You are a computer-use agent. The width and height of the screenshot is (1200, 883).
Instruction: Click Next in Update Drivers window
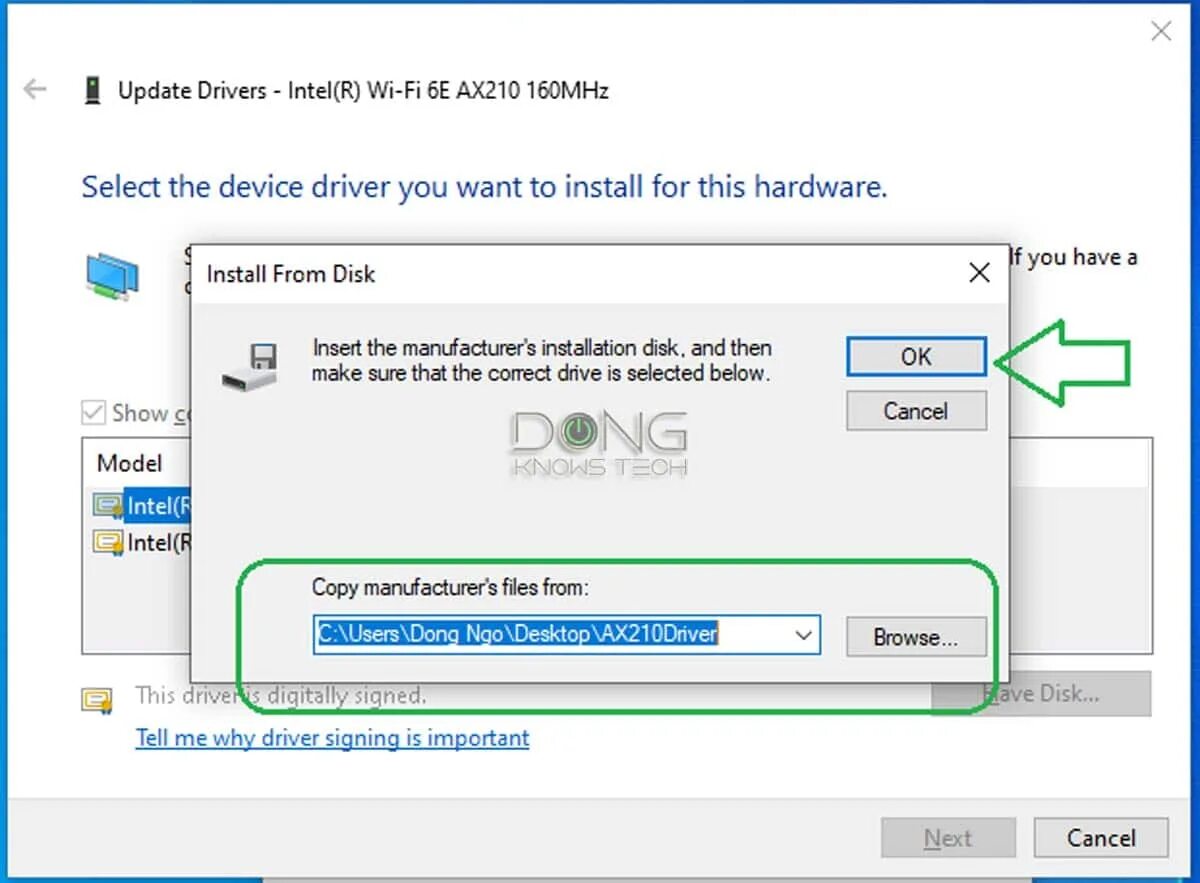948,838
